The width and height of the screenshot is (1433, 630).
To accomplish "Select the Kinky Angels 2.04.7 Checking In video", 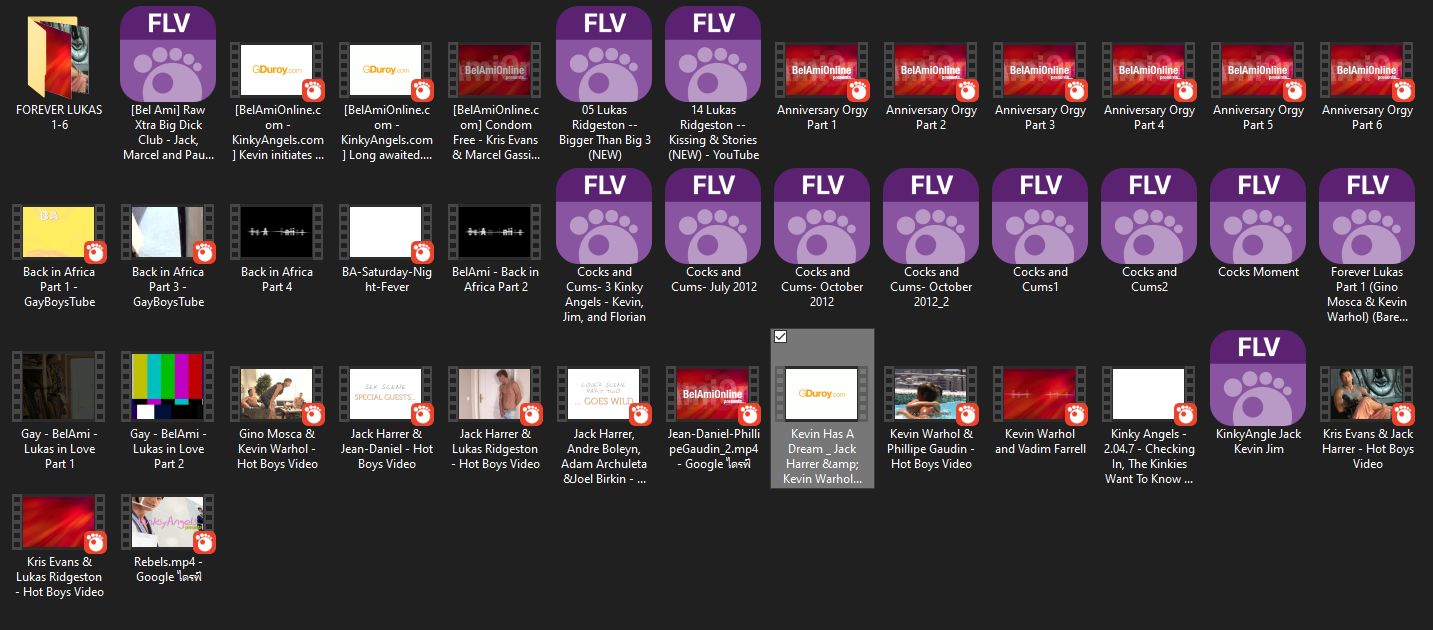I will (x=1149, y=394).
